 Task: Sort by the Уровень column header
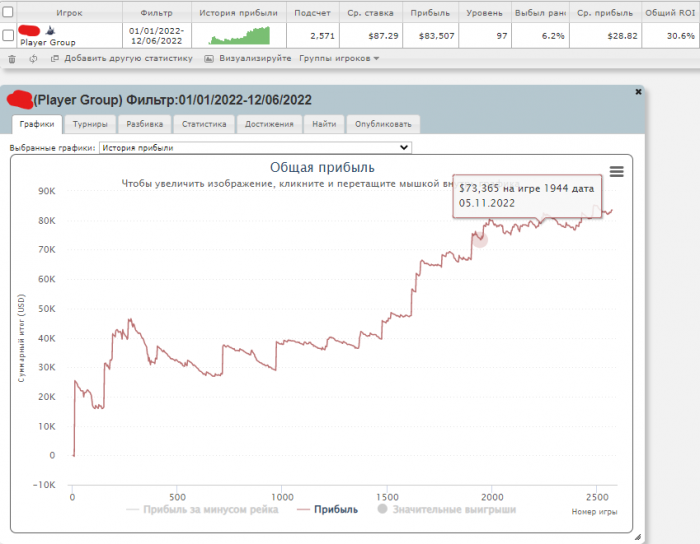coord(485,12)
